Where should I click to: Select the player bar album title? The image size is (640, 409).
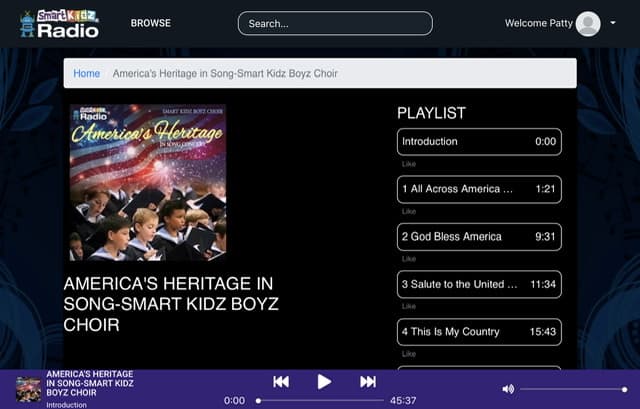tap(90, 383)
